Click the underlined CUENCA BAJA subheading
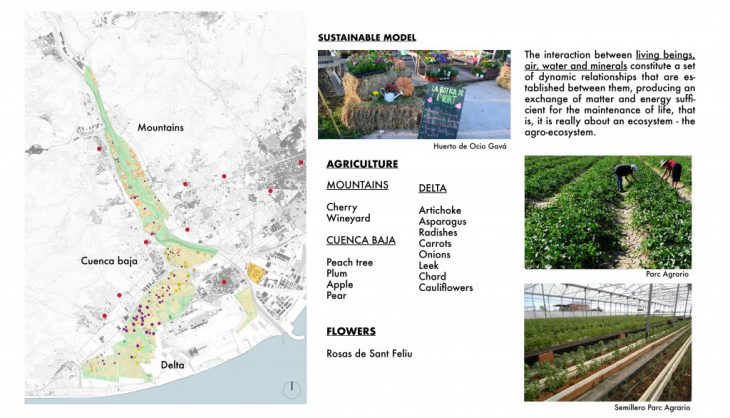 click(361, 240)
